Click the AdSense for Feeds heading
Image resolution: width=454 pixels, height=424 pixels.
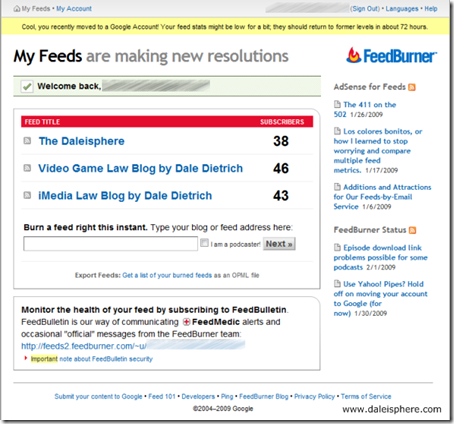point(370,87)
